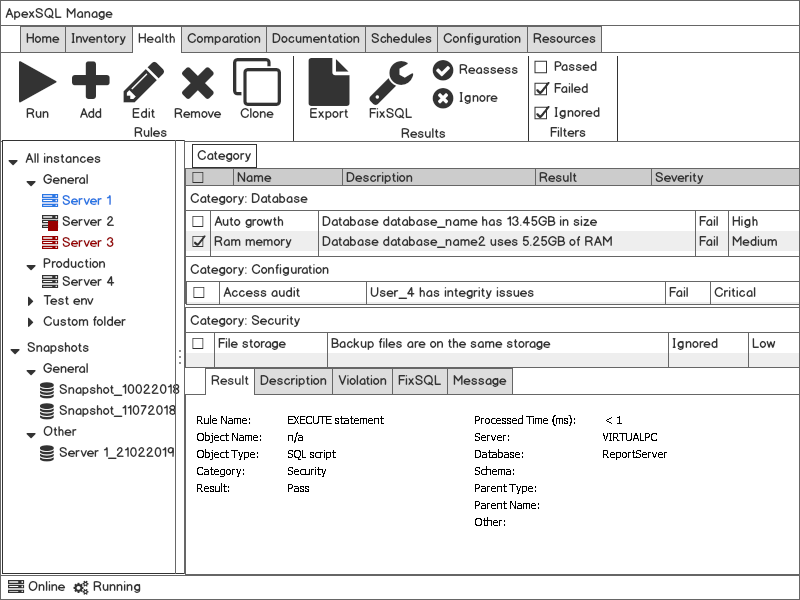Click the Running gears status icon
The width and height of the screenshot is (800, 600).
point(81,587)
